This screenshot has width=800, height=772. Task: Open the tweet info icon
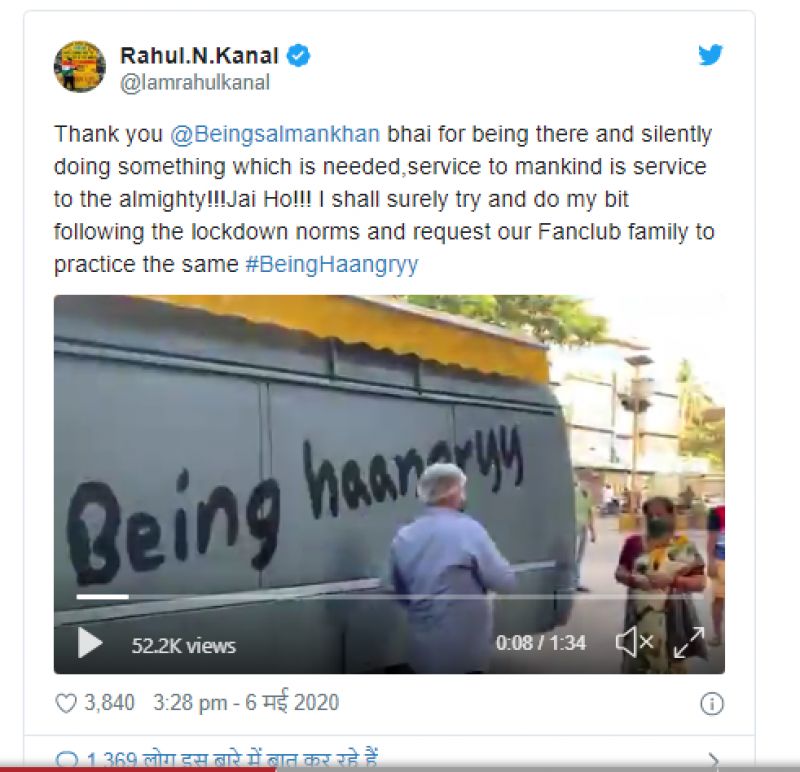(x=711, y=704)
